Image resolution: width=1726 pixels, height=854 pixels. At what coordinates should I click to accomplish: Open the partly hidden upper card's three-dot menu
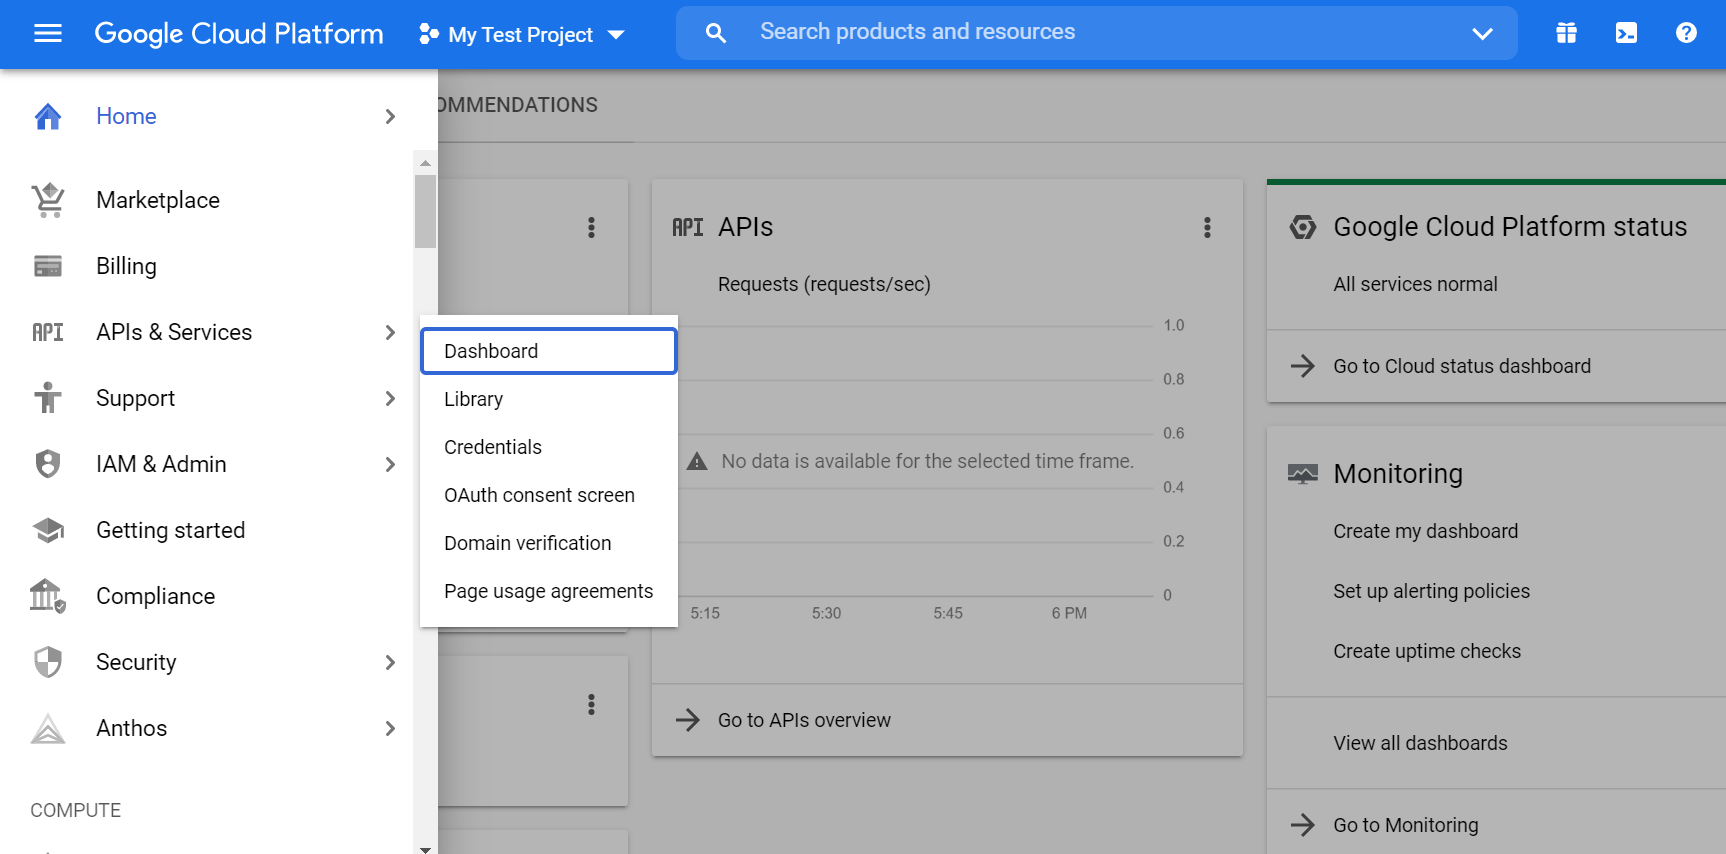[591, 228]
